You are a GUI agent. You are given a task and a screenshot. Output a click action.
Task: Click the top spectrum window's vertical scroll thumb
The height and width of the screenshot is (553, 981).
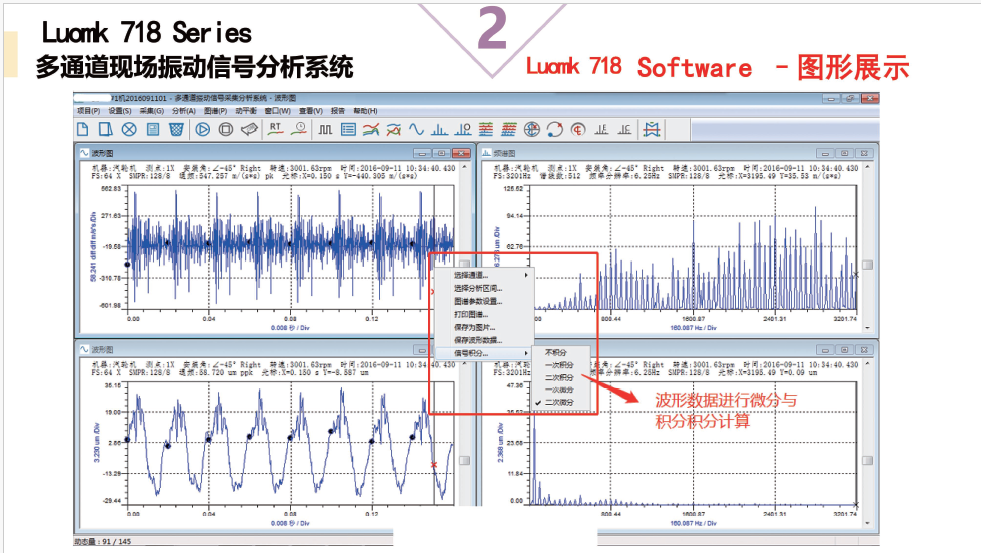pos(867,265)
